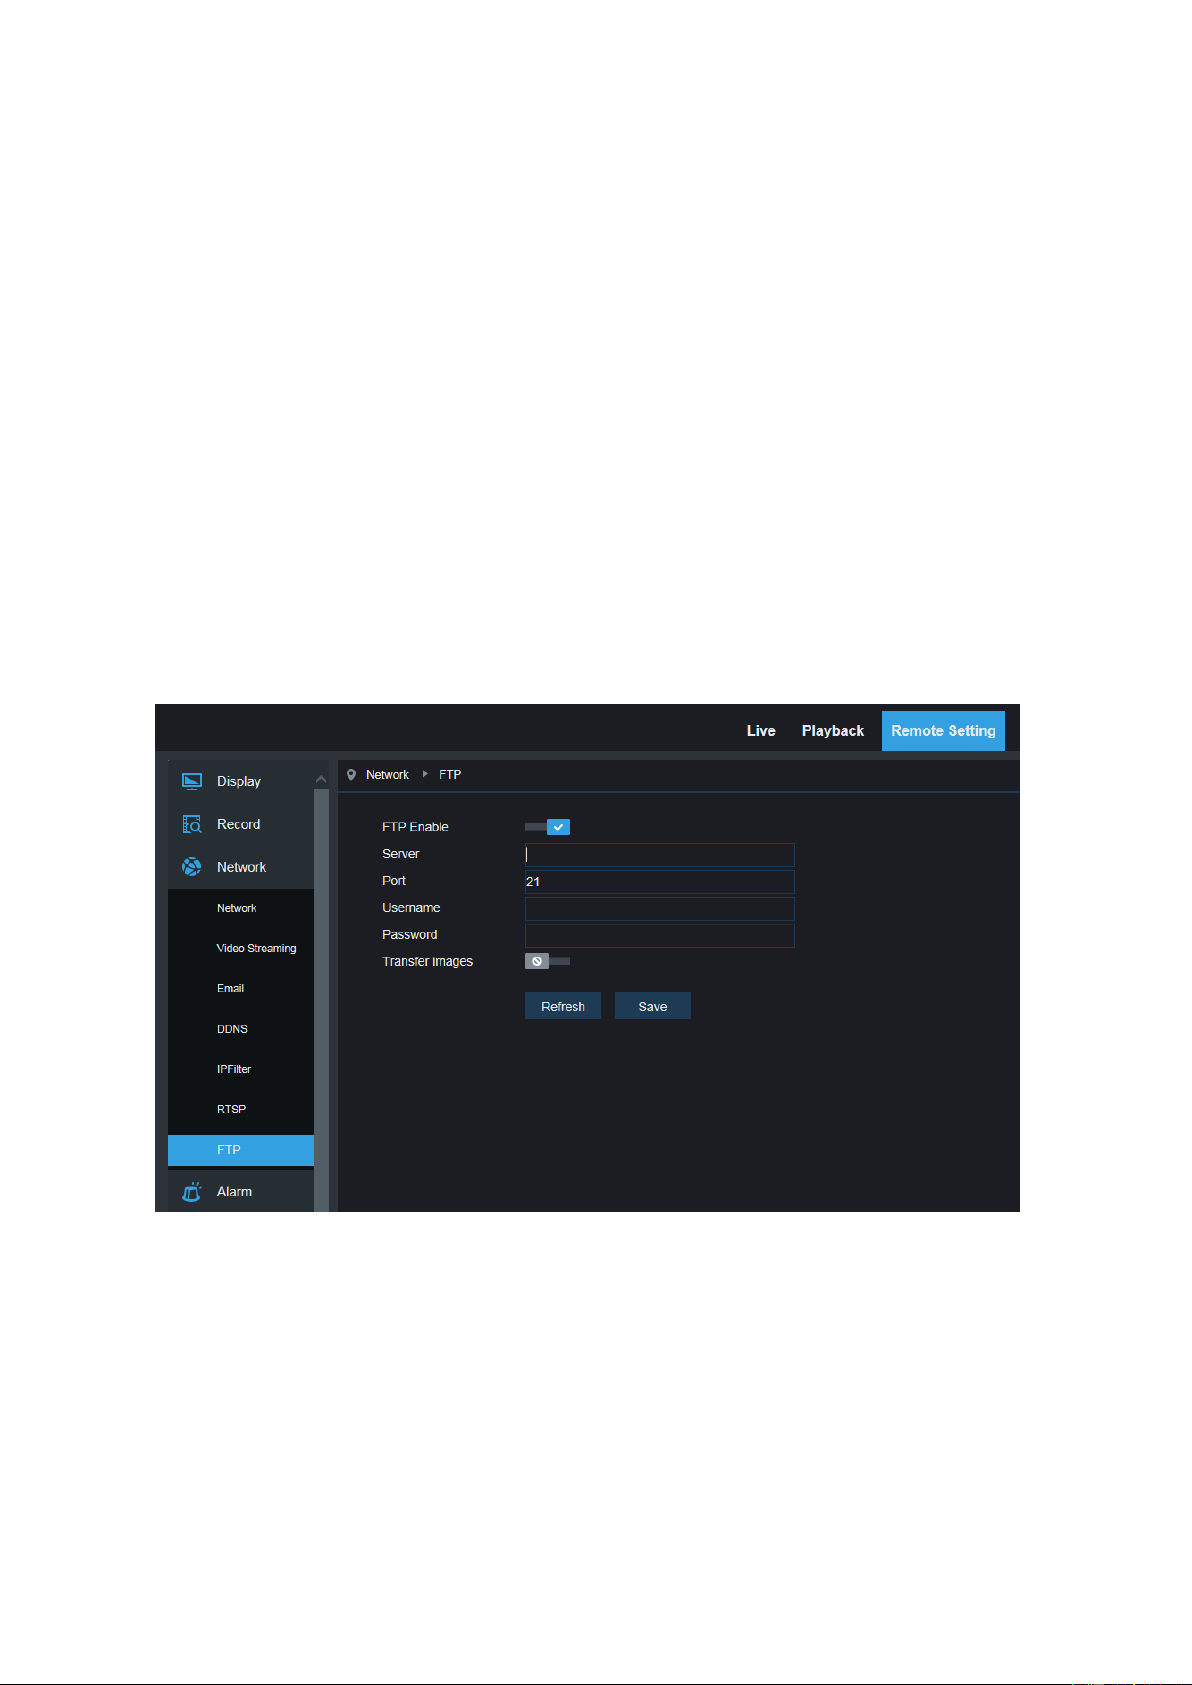Click the Transfer Images label
The width and height of the screenshot is (1192, 1685).
427,962
